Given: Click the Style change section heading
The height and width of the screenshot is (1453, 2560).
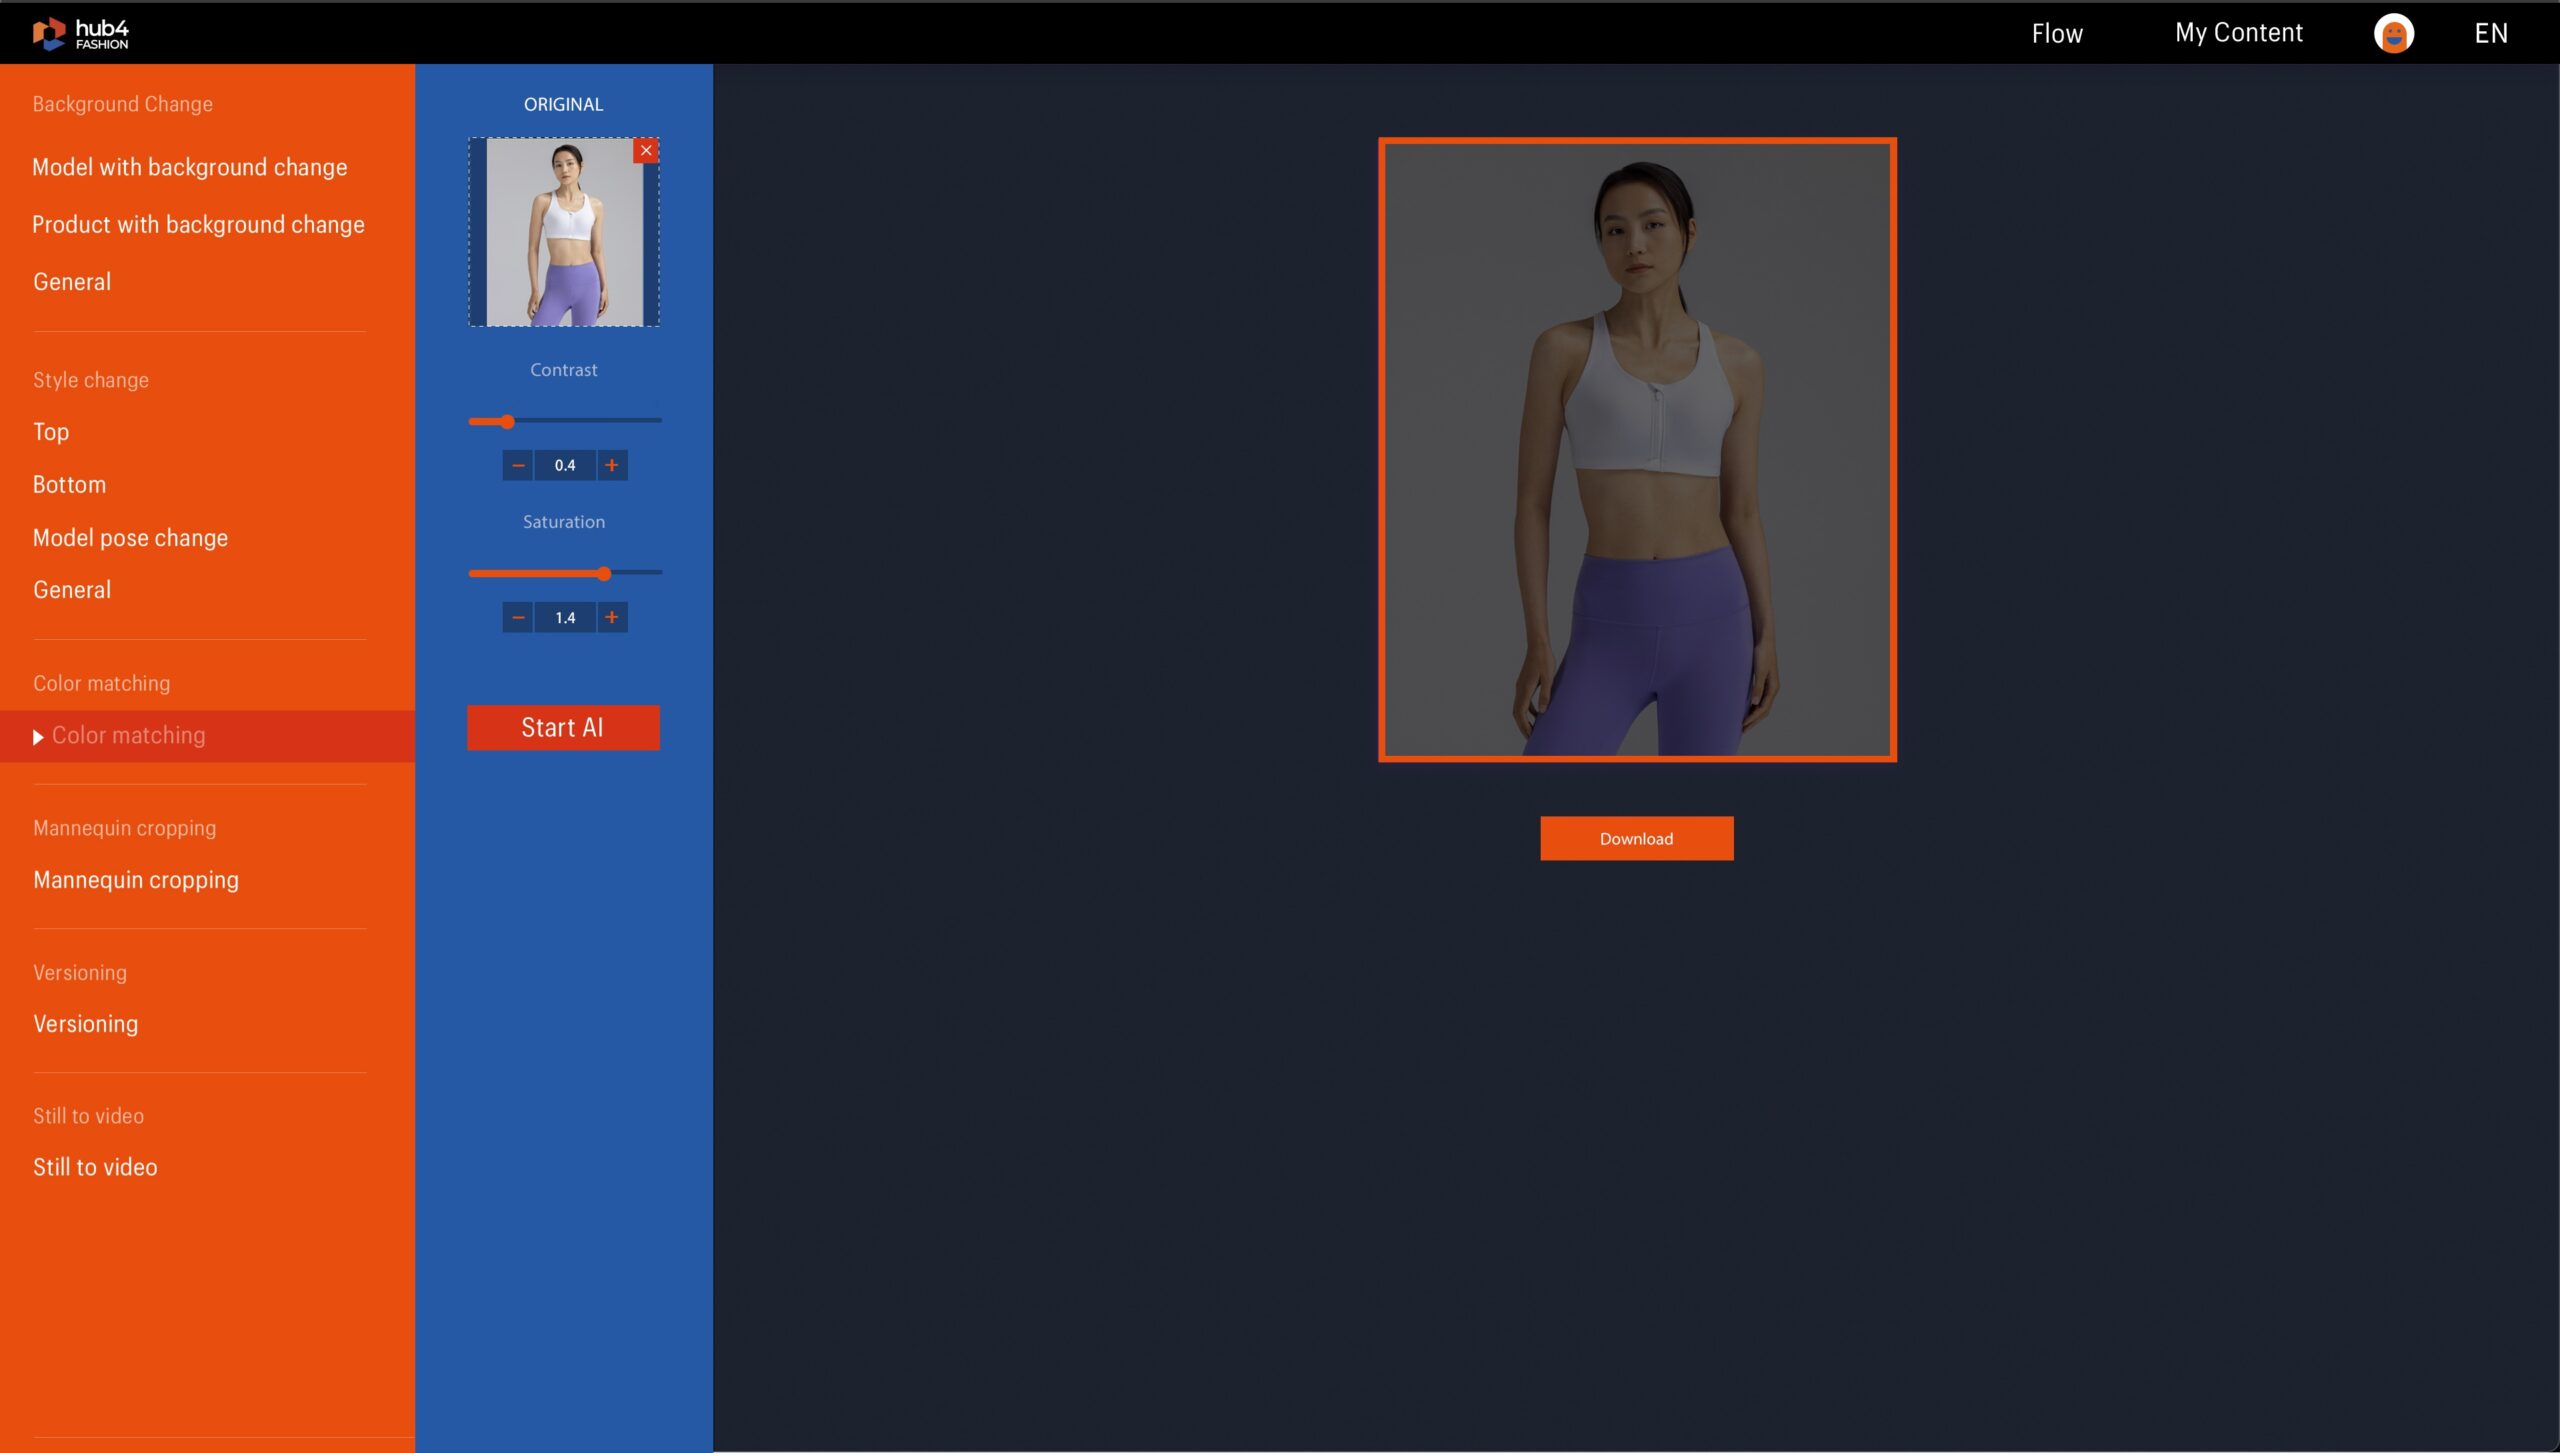Looking at the screenshot, I should point(91,380).
